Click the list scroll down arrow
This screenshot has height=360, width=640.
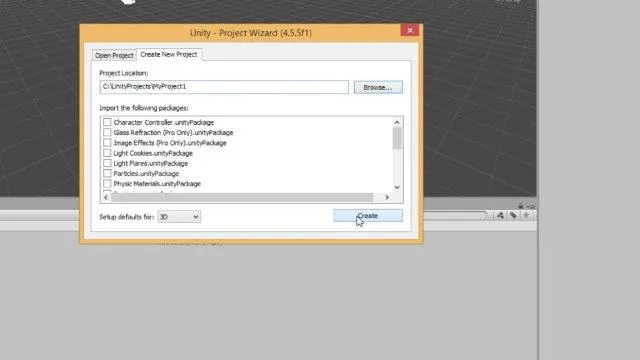click(397, 187)
